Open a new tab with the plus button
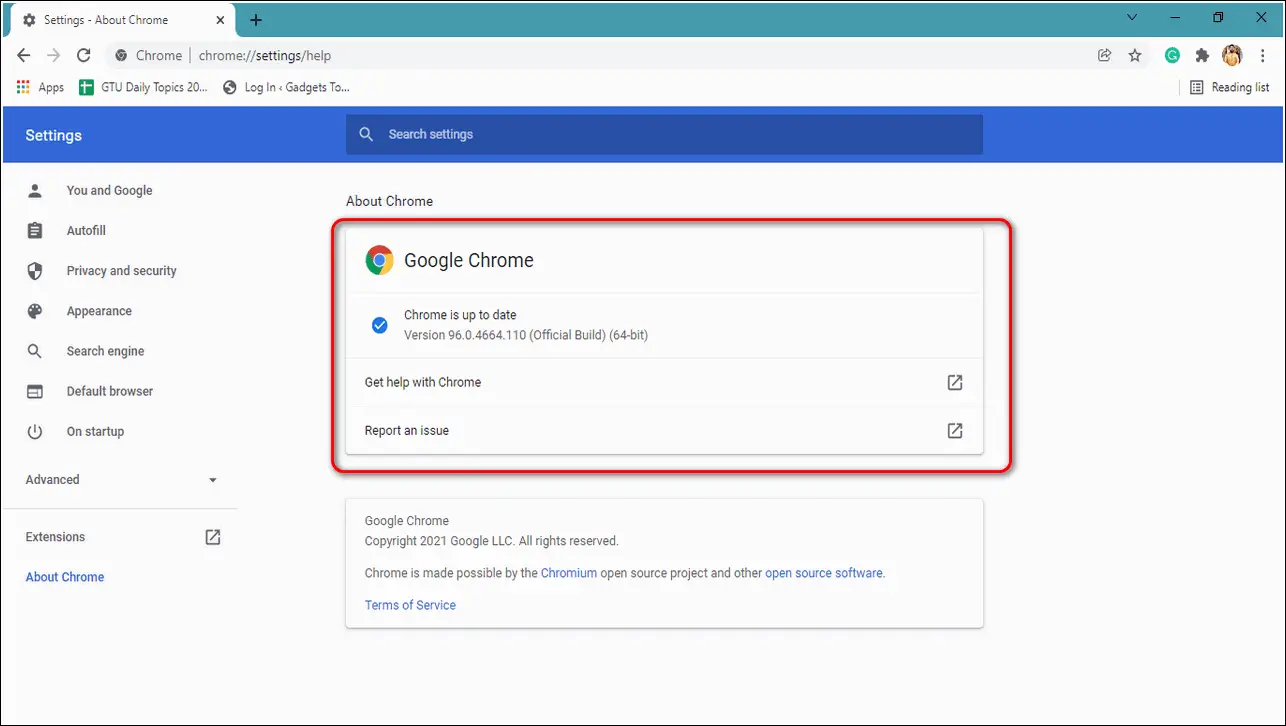 (256, 20)
